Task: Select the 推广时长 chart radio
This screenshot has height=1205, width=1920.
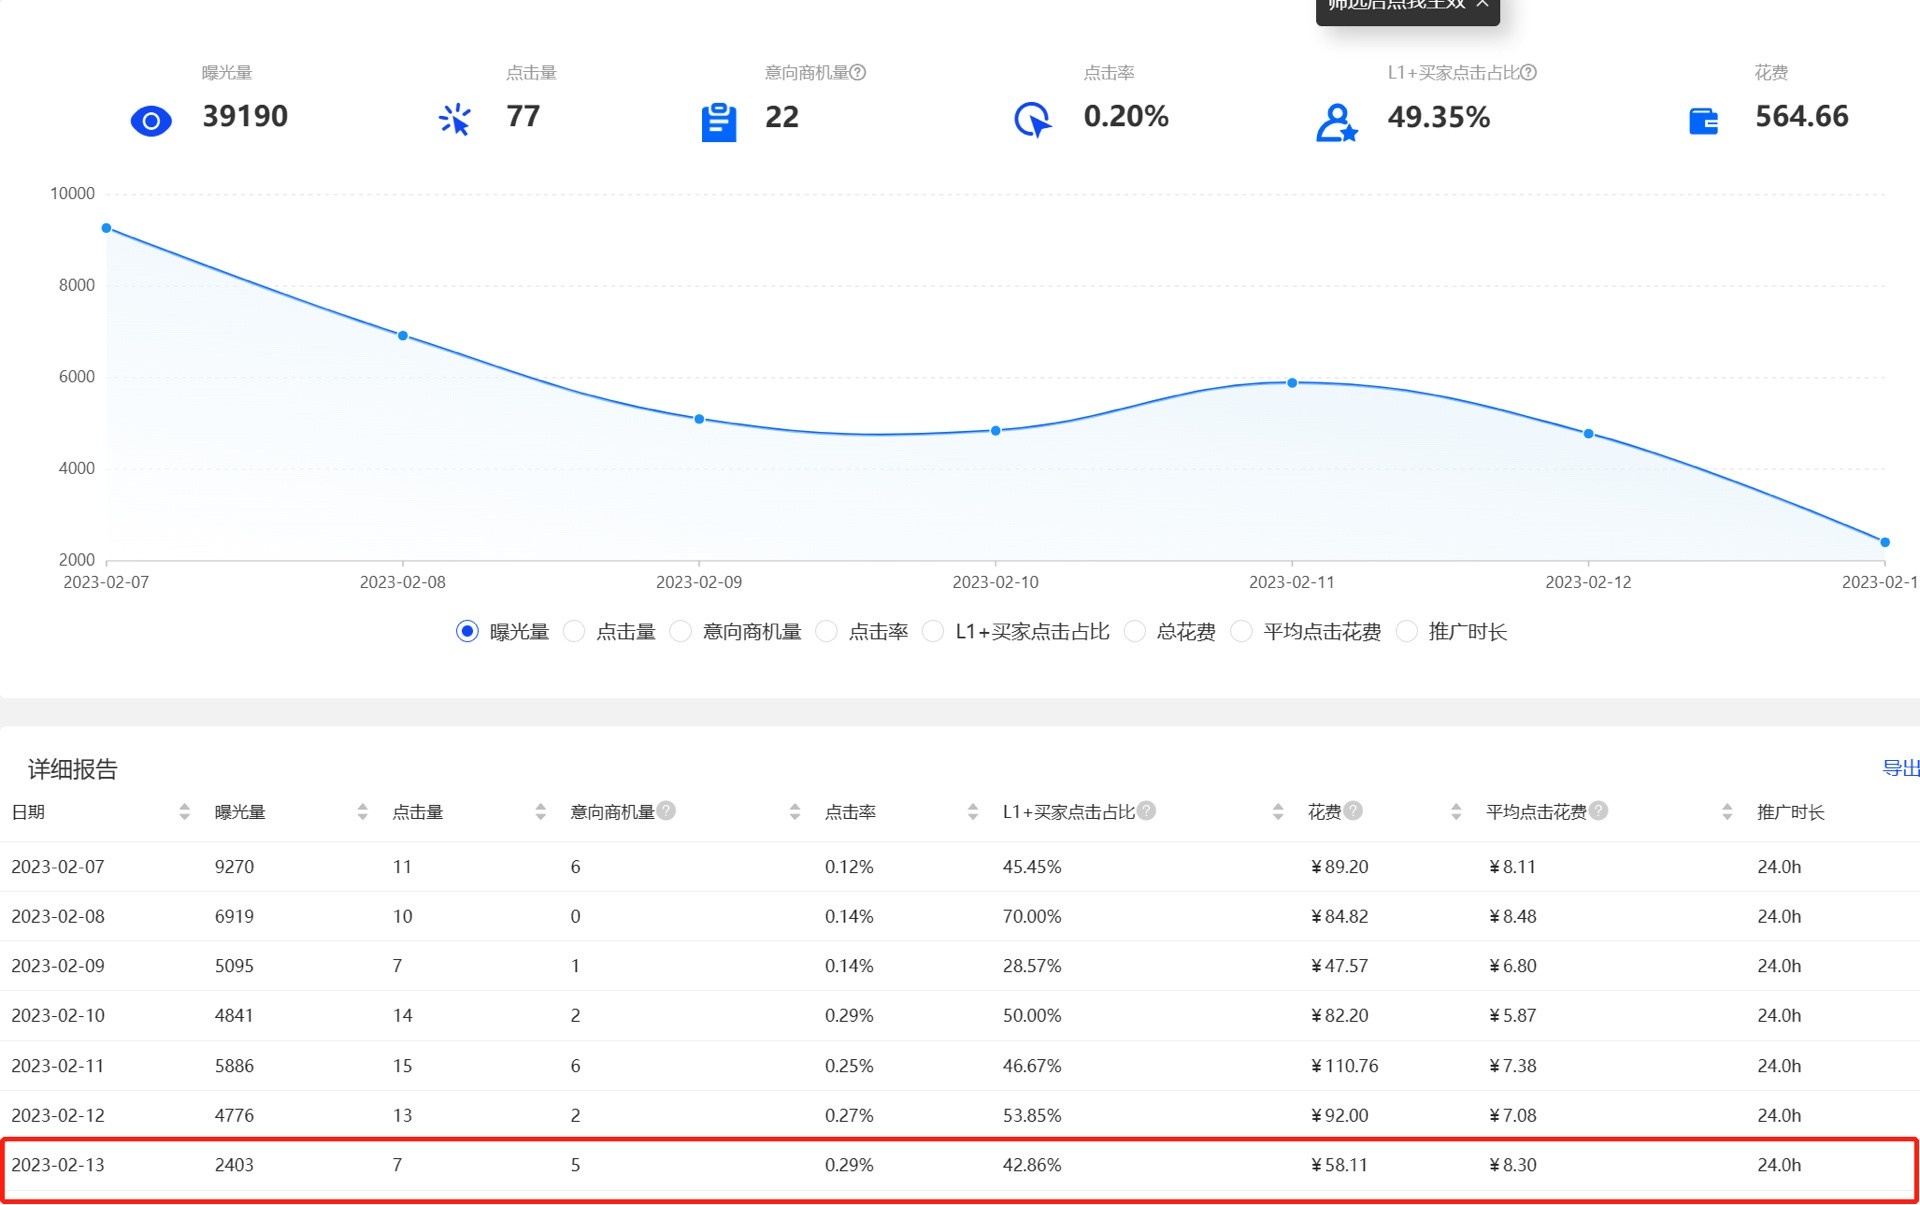Action: [1406, 631]
